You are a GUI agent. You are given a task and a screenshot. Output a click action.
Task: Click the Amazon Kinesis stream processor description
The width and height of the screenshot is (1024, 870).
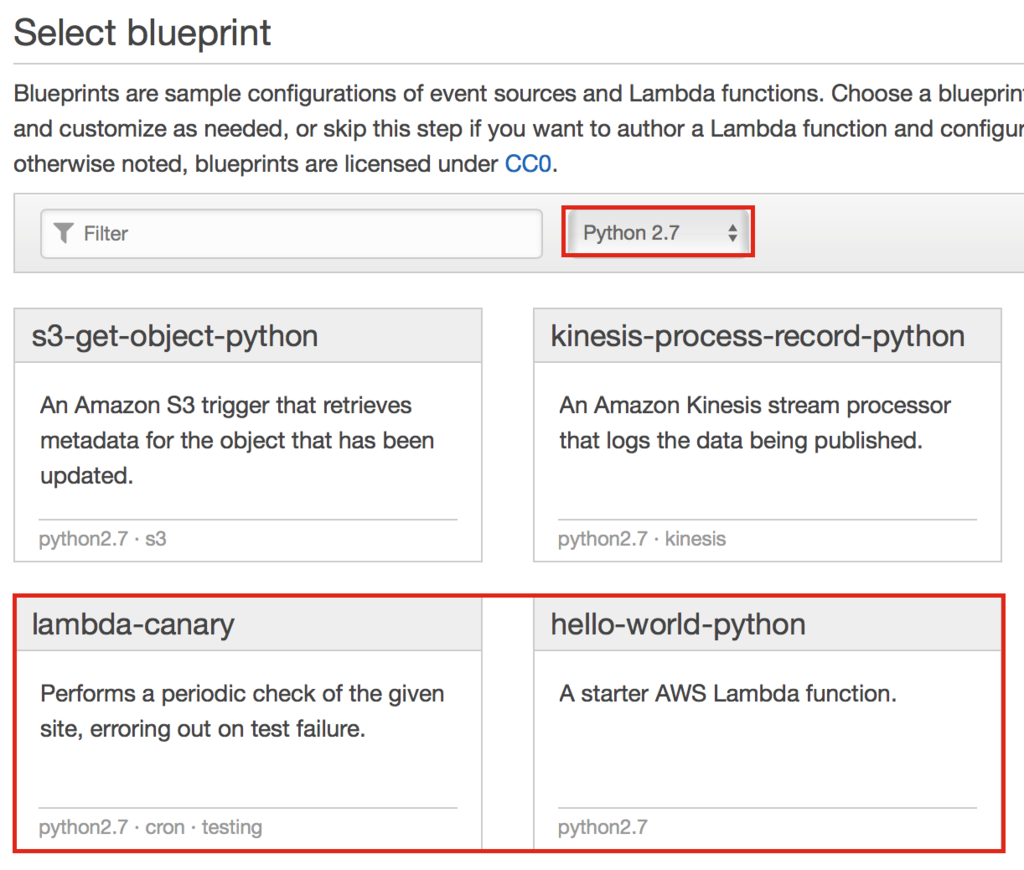coord(755,423)
